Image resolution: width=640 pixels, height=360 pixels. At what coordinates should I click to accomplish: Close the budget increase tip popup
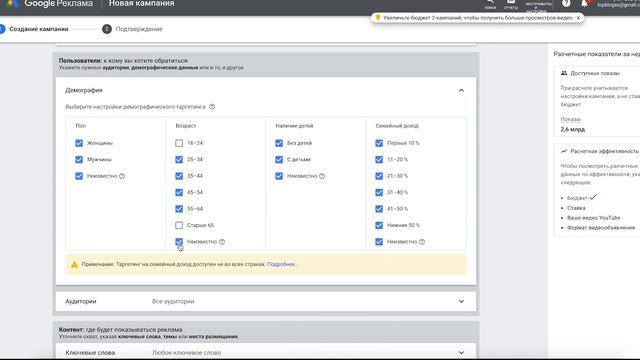pos(578,18)
